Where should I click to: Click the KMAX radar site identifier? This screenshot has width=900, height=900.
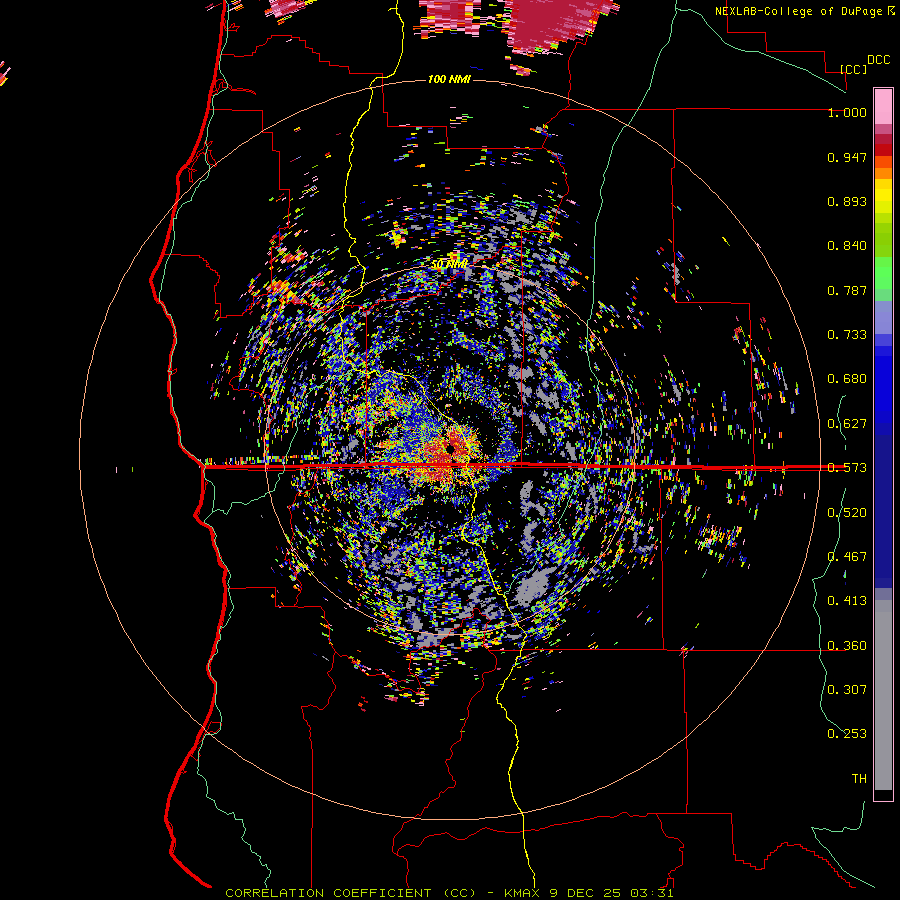(x=523, y=893)
